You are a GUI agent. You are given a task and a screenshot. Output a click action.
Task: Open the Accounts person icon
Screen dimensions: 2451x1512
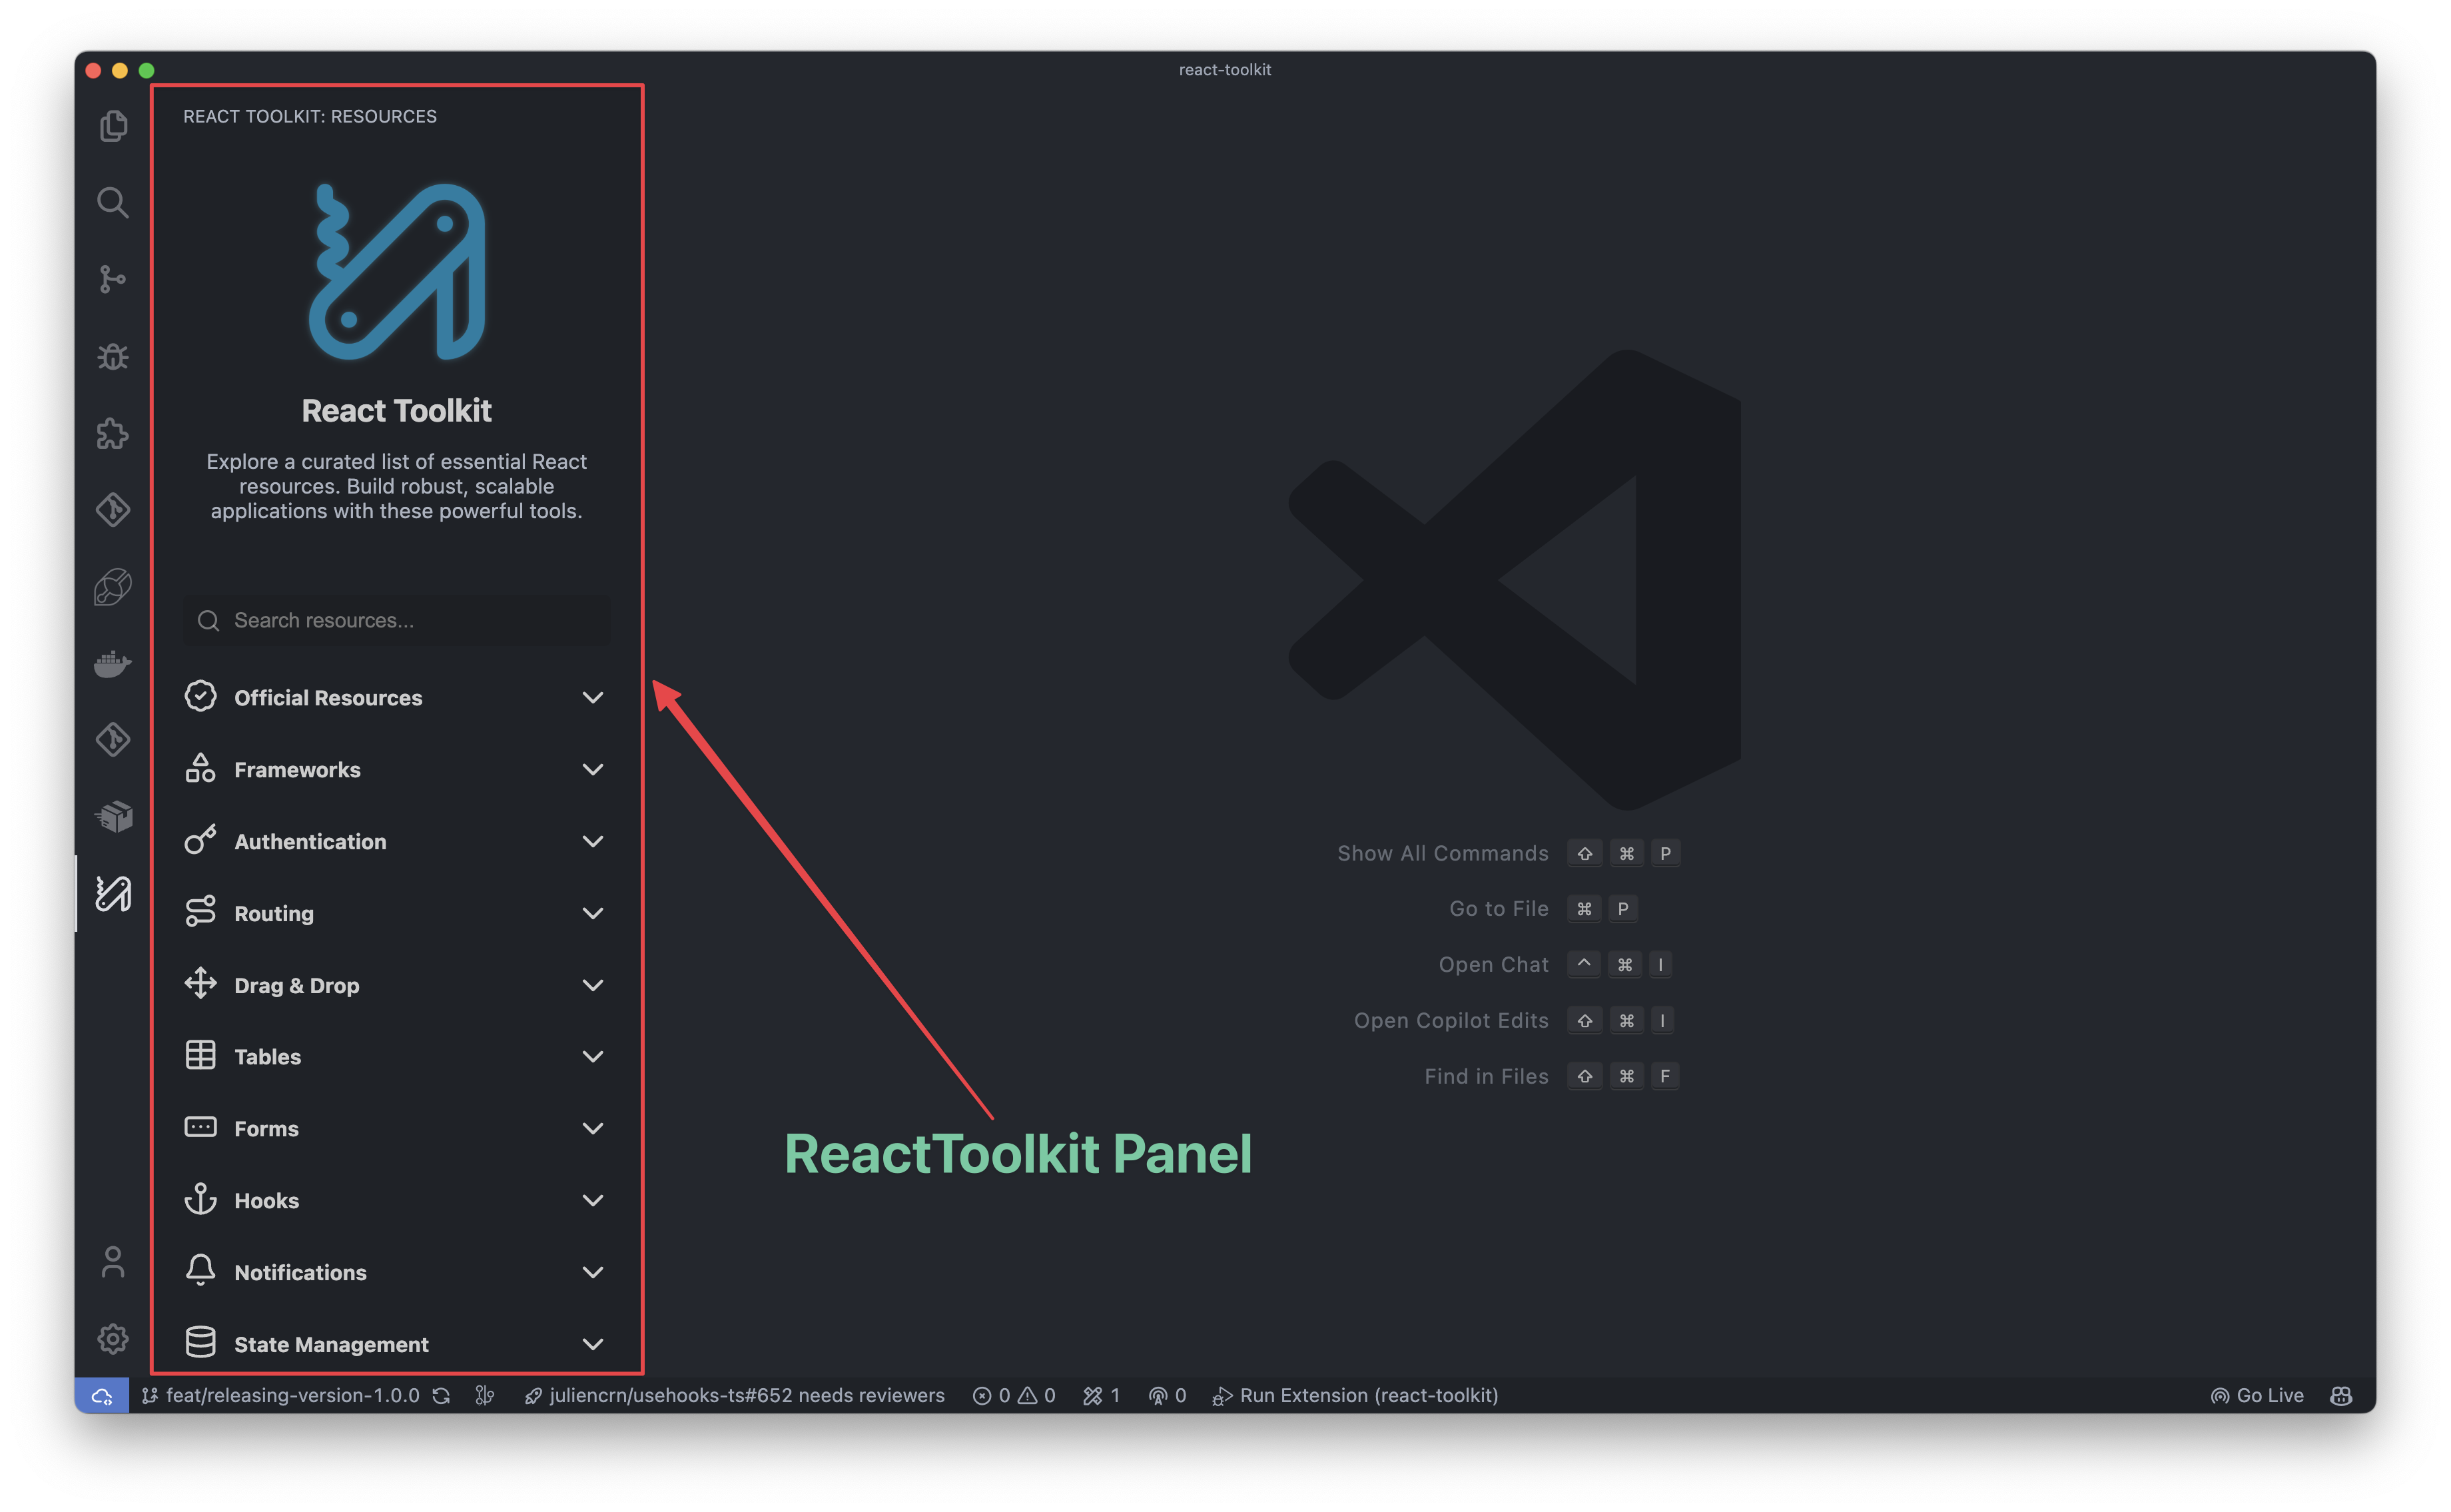[113, 1262]
